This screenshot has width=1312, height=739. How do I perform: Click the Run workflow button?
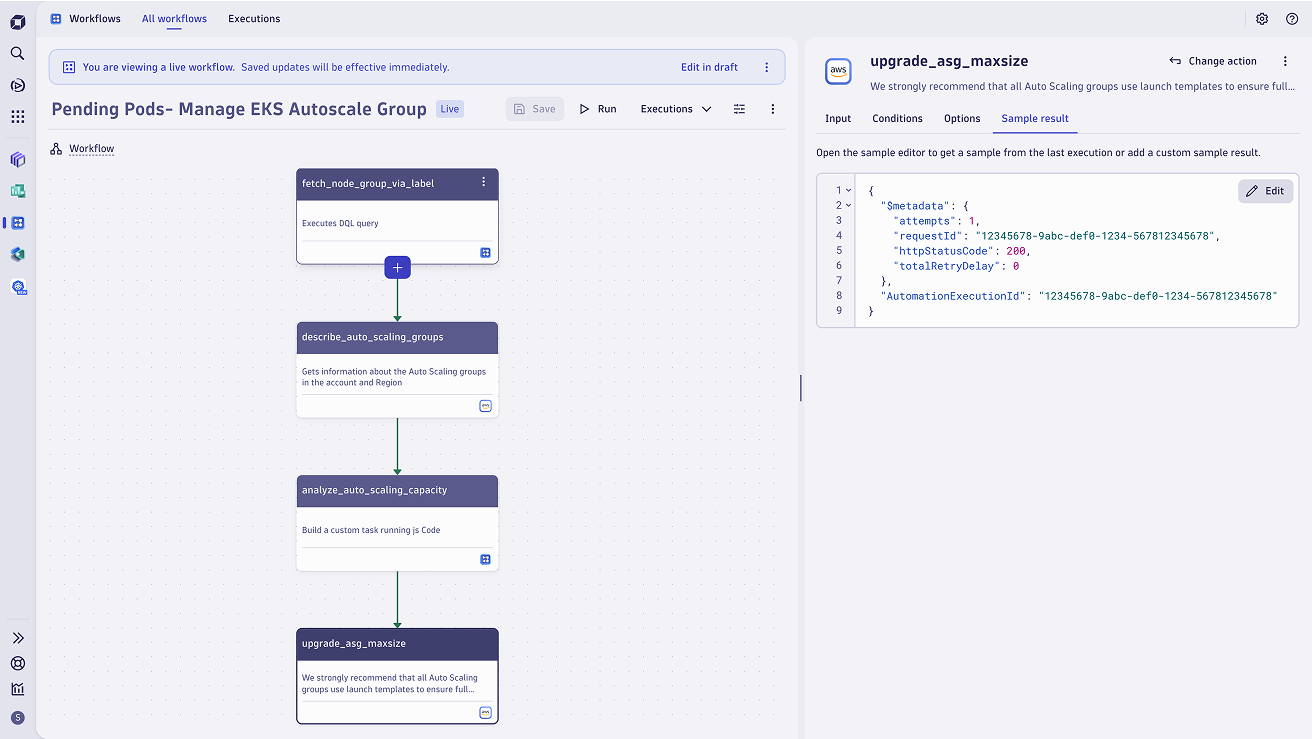[598, 109]
